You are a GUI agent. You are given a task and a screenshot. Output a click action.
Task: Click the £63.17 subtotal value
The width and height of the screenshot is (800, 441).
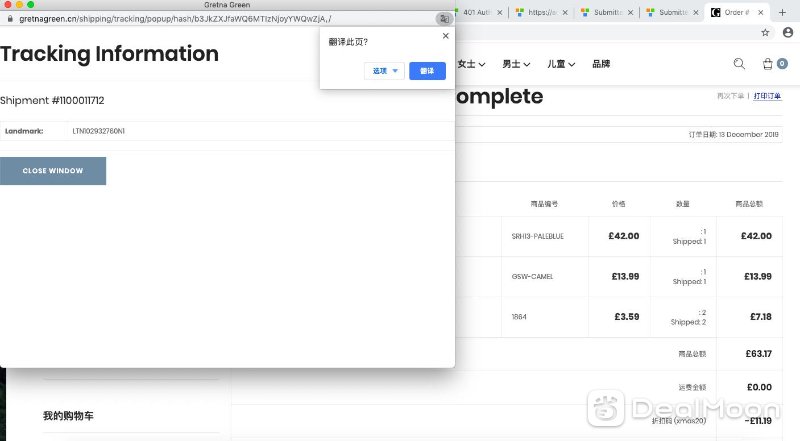coord(758,354)
